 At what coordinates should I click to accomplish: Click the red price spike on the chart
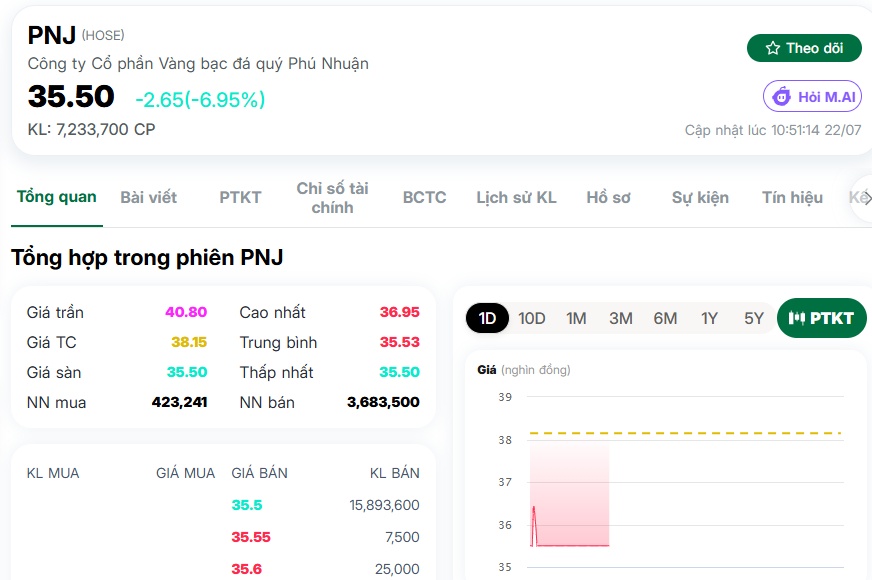pyautogui.click(x=534, y=526)
